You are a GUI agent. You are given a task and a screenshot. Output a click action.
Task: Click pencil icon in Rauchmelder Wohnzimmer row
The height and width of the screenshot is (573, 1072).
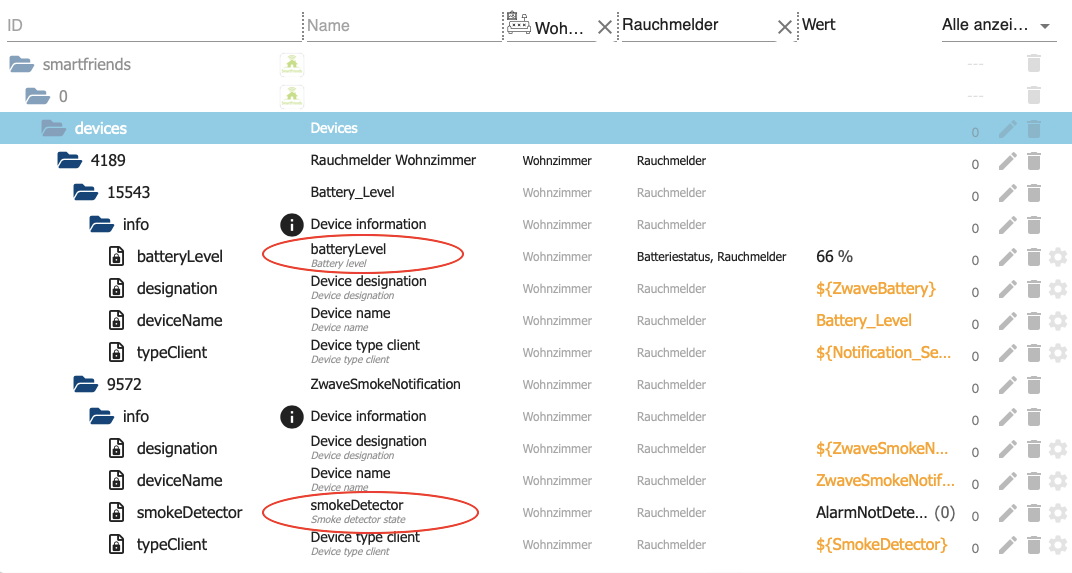(x=1007, y=161)
